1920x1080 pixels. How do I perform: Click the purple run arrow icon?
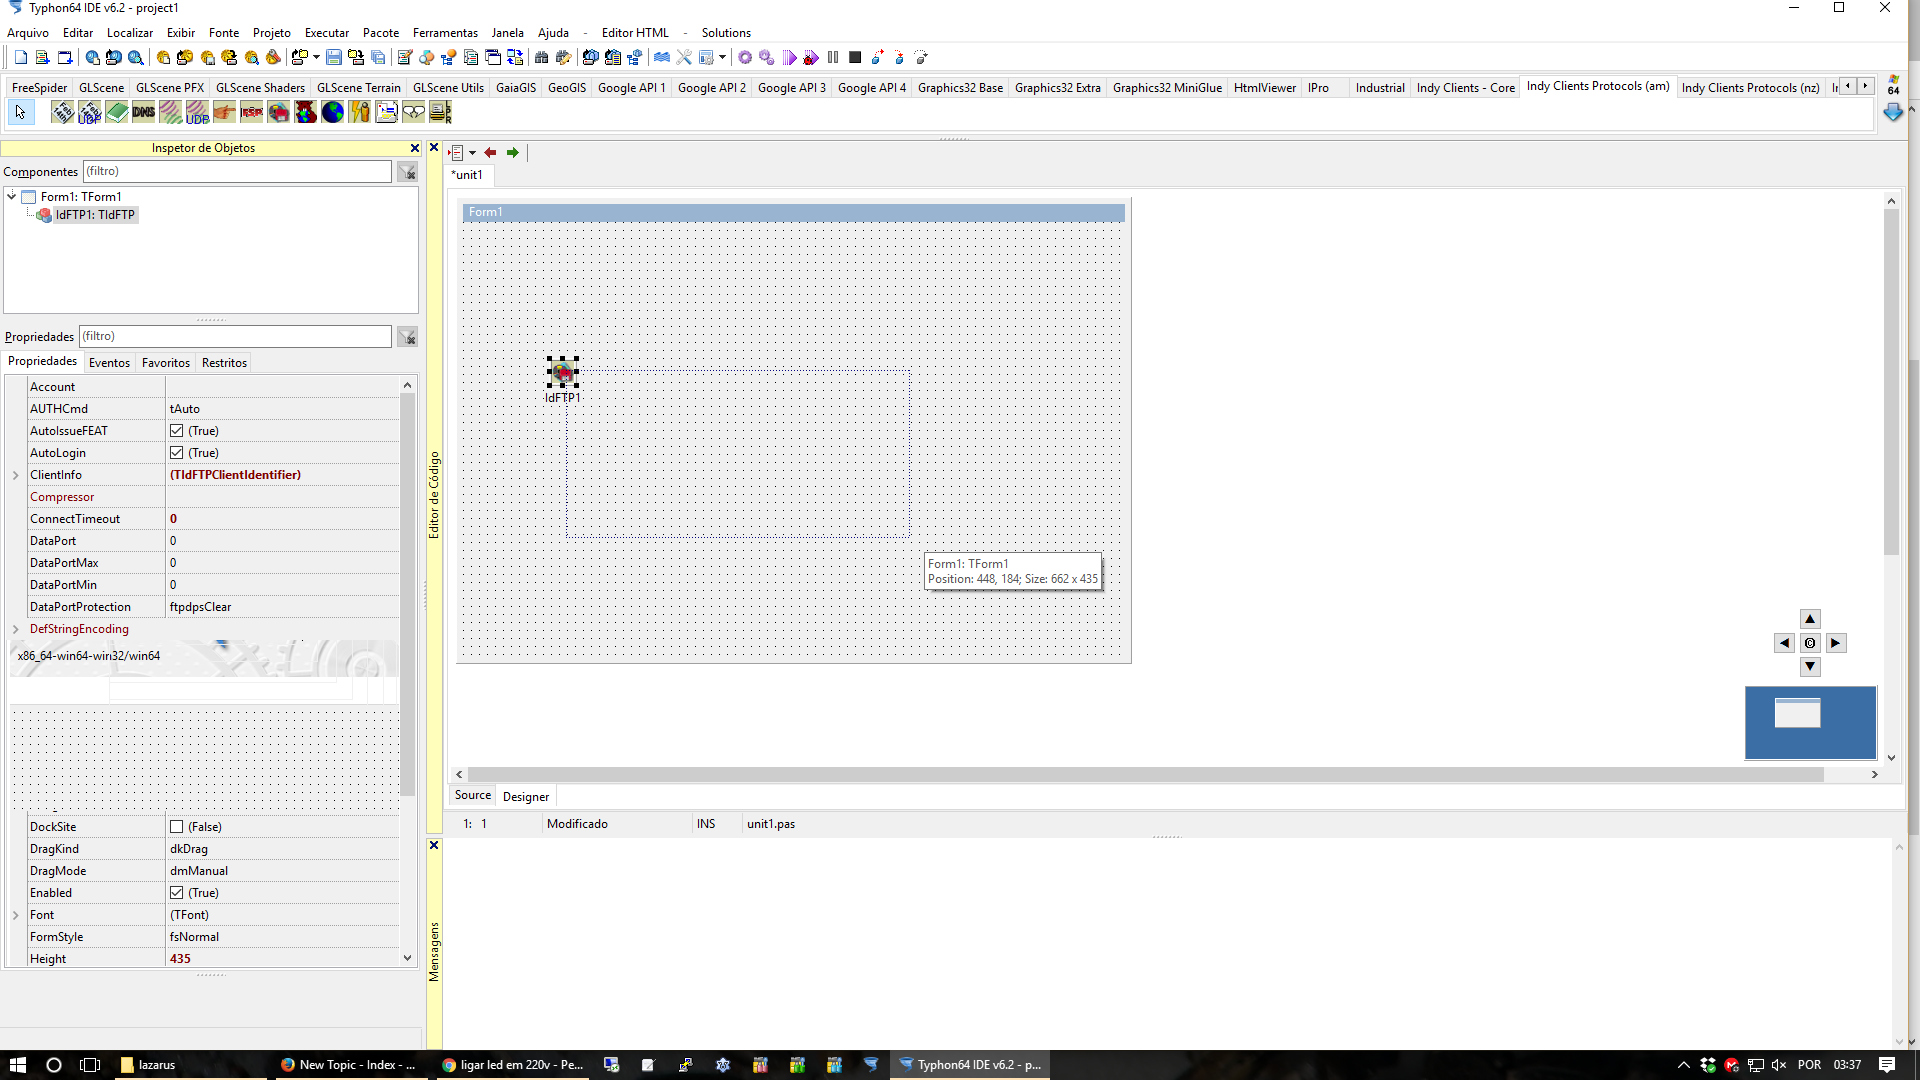[x=790, y=58]
